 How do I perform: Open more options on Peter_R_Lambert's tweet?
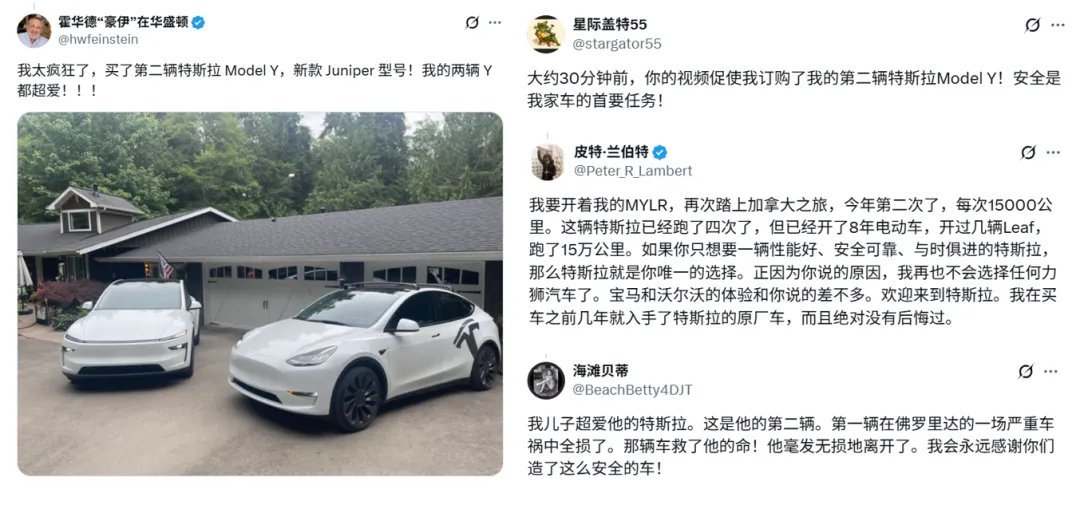(1053, 152)
